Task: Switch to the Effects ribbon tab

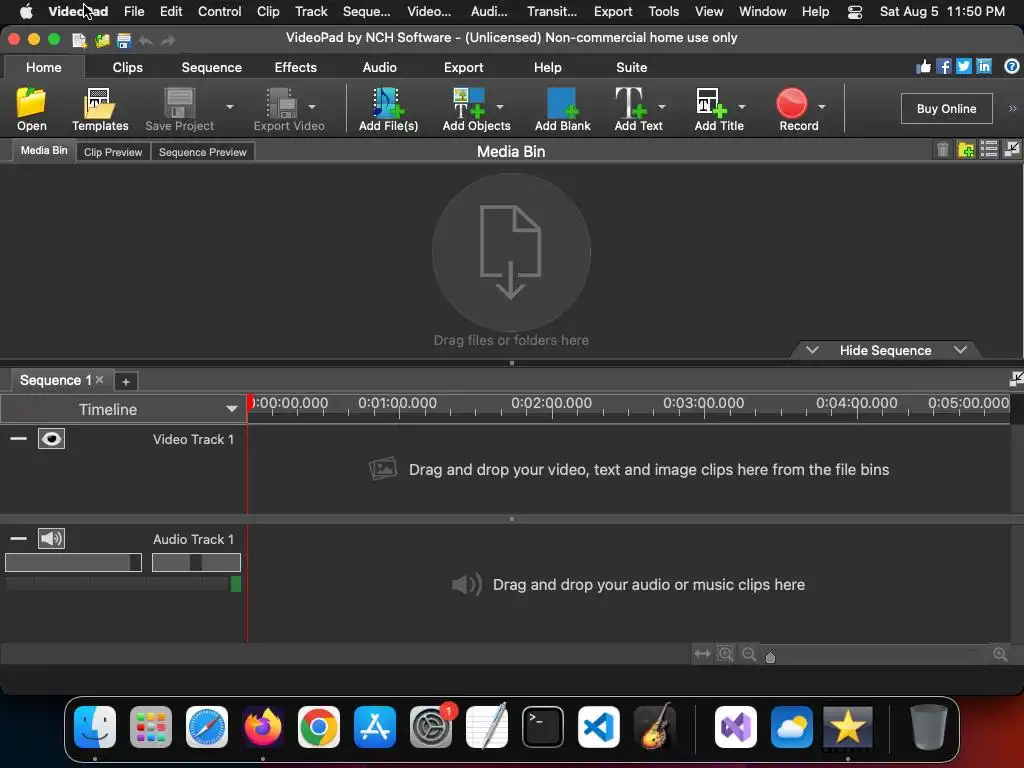Action: (x=295, y=67)
